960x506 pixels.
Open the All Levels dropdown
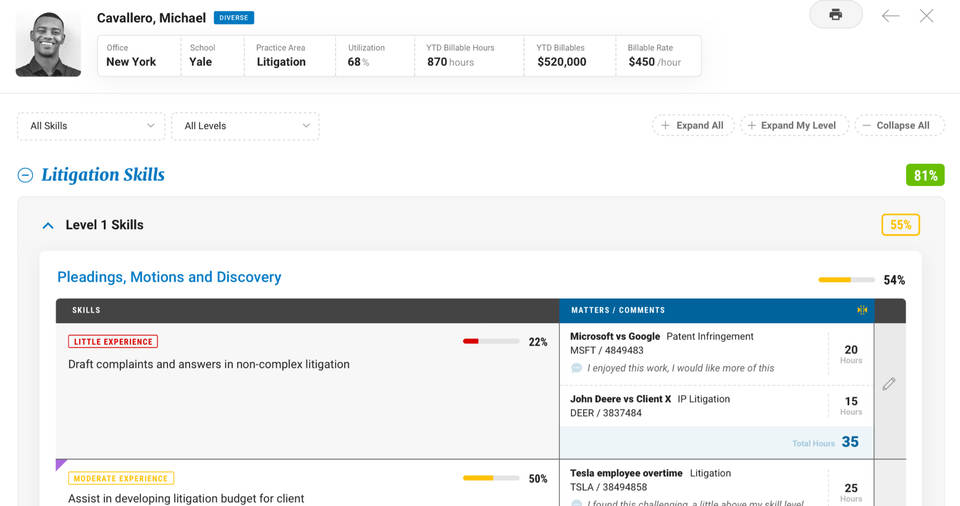246,126
